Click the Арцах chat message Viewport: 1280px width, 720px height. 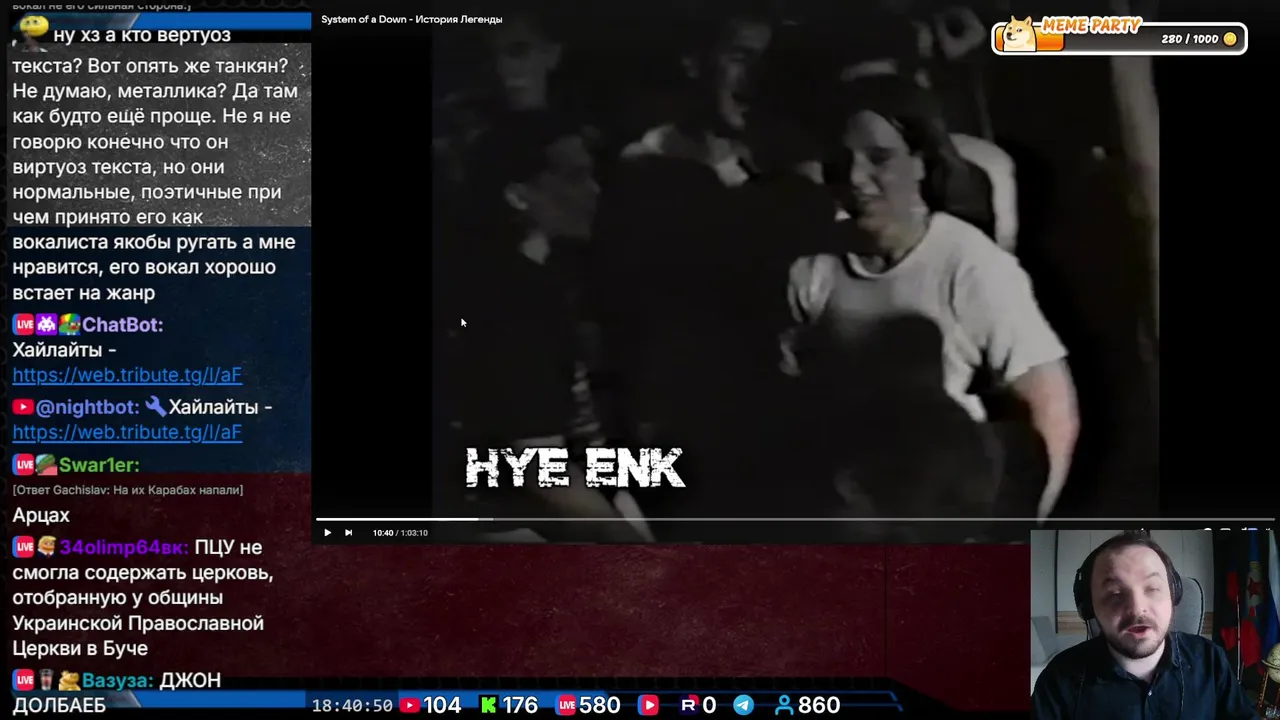(x=41, y=515)
